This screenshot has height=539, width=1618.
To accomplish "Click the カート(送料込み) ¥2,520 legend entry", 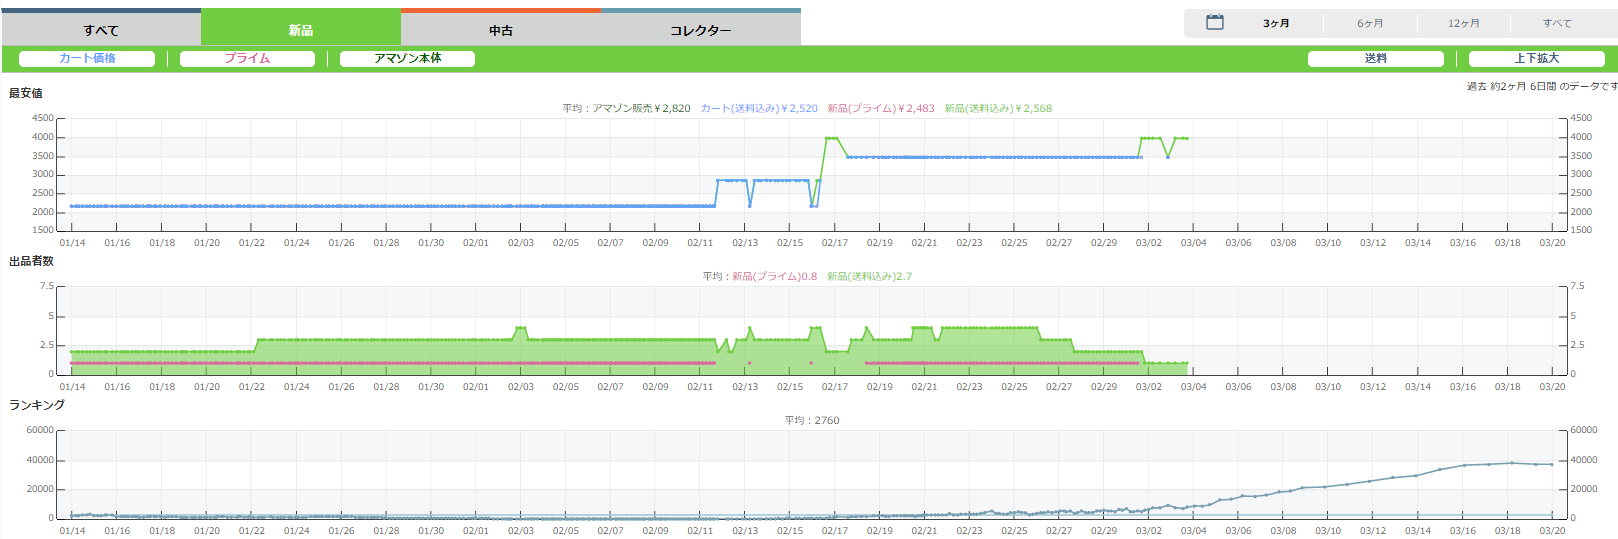I will point(758,109).
